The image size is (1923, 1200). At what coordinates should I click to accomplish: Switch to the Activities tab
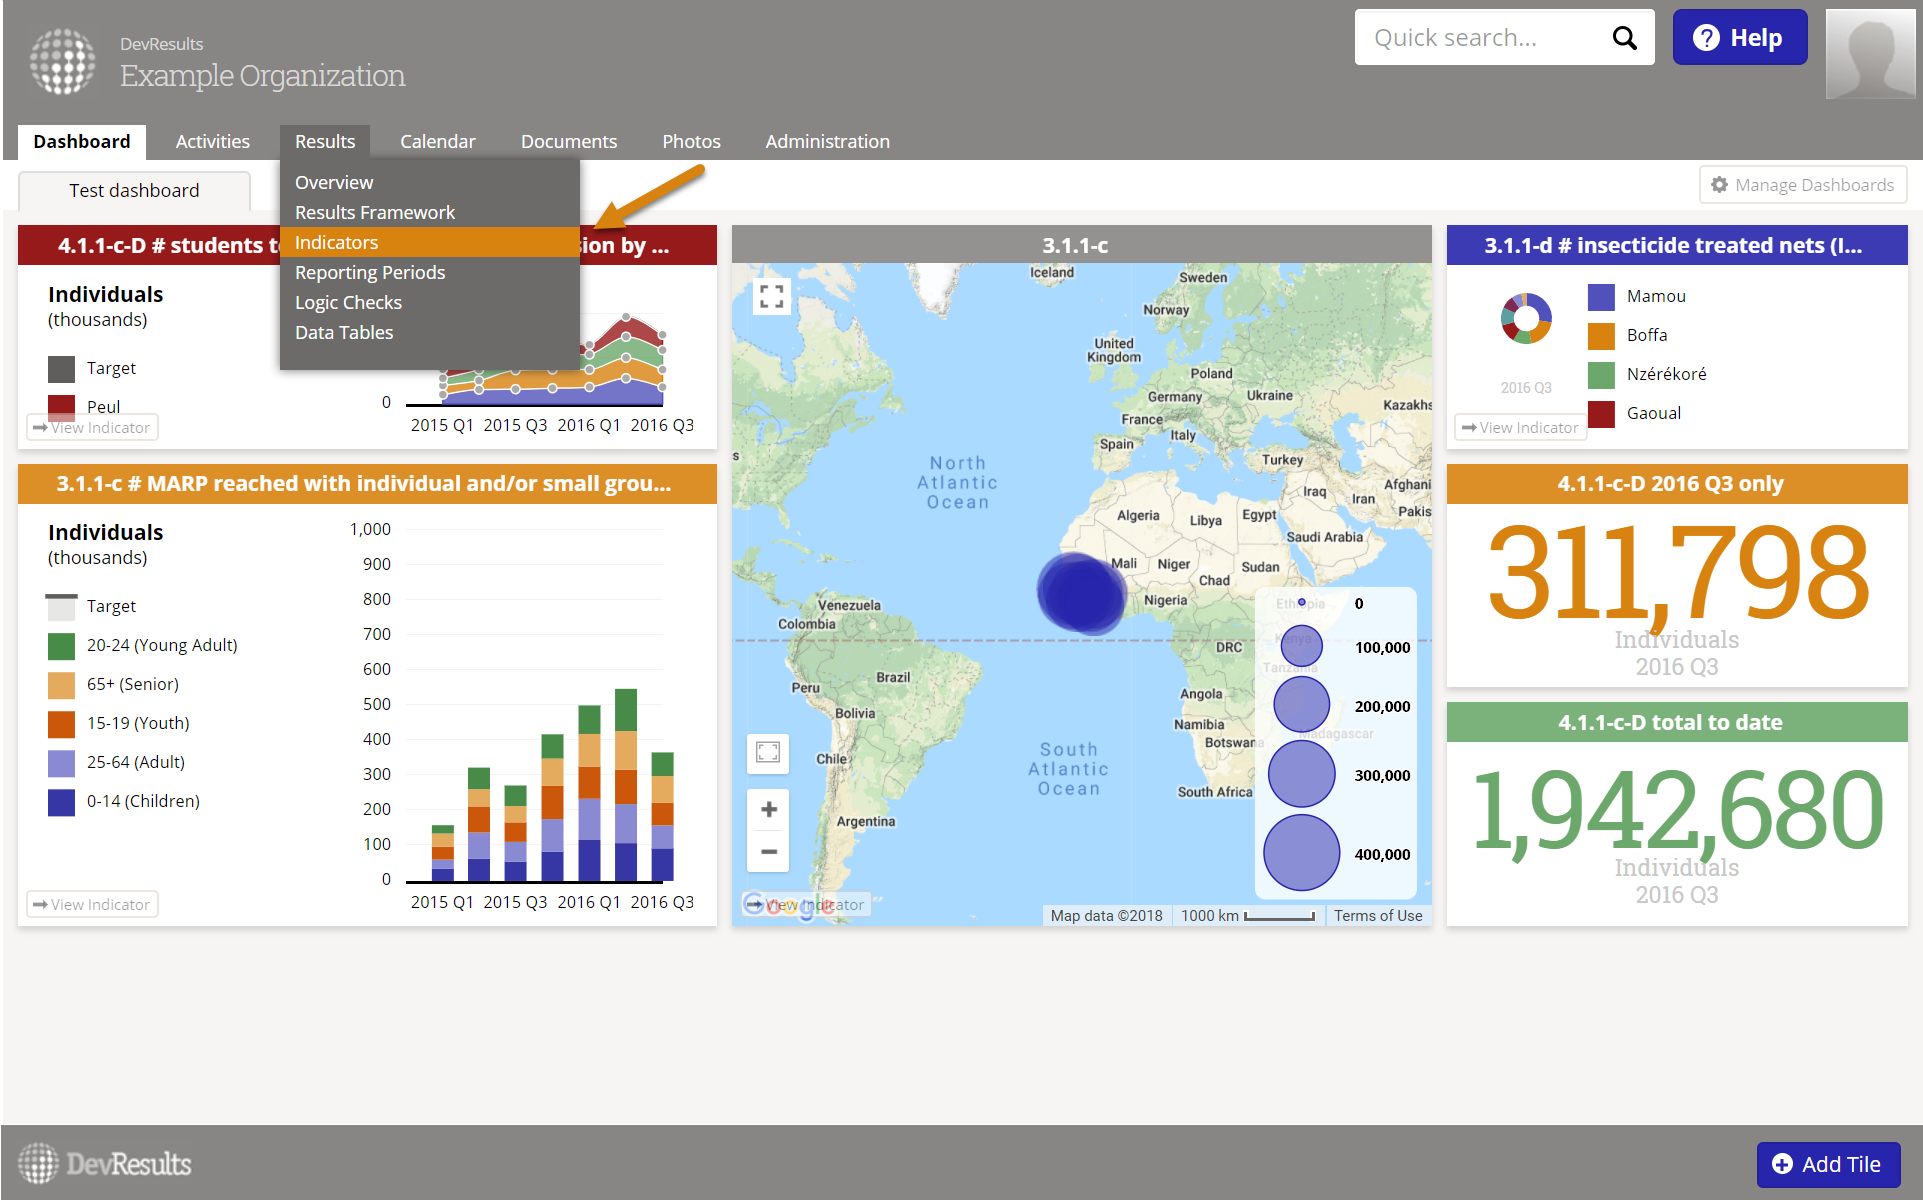pos(212,142)
